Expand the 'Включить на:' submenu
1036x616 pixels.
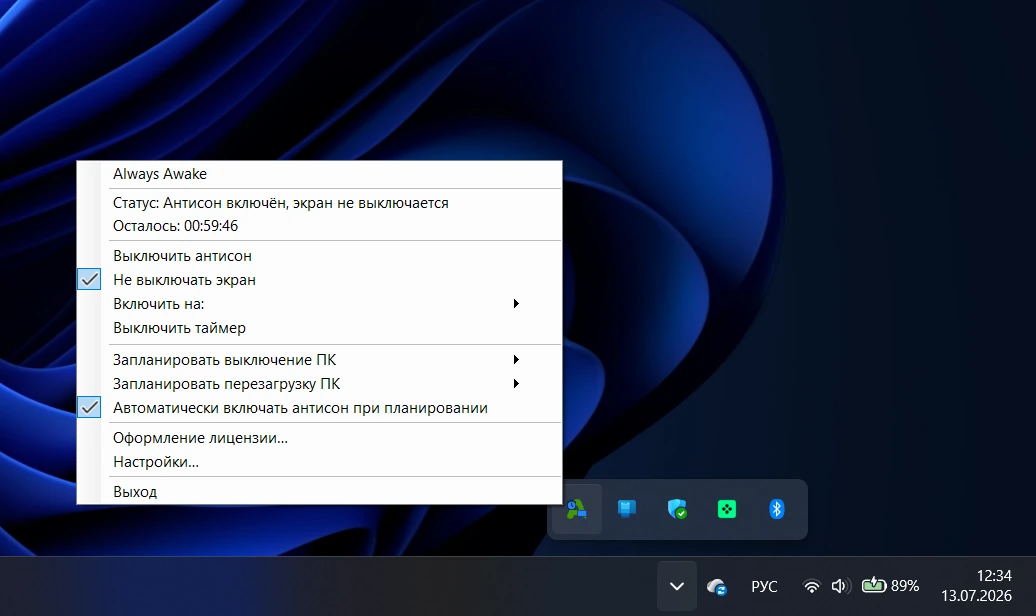(x=319, y=304)
